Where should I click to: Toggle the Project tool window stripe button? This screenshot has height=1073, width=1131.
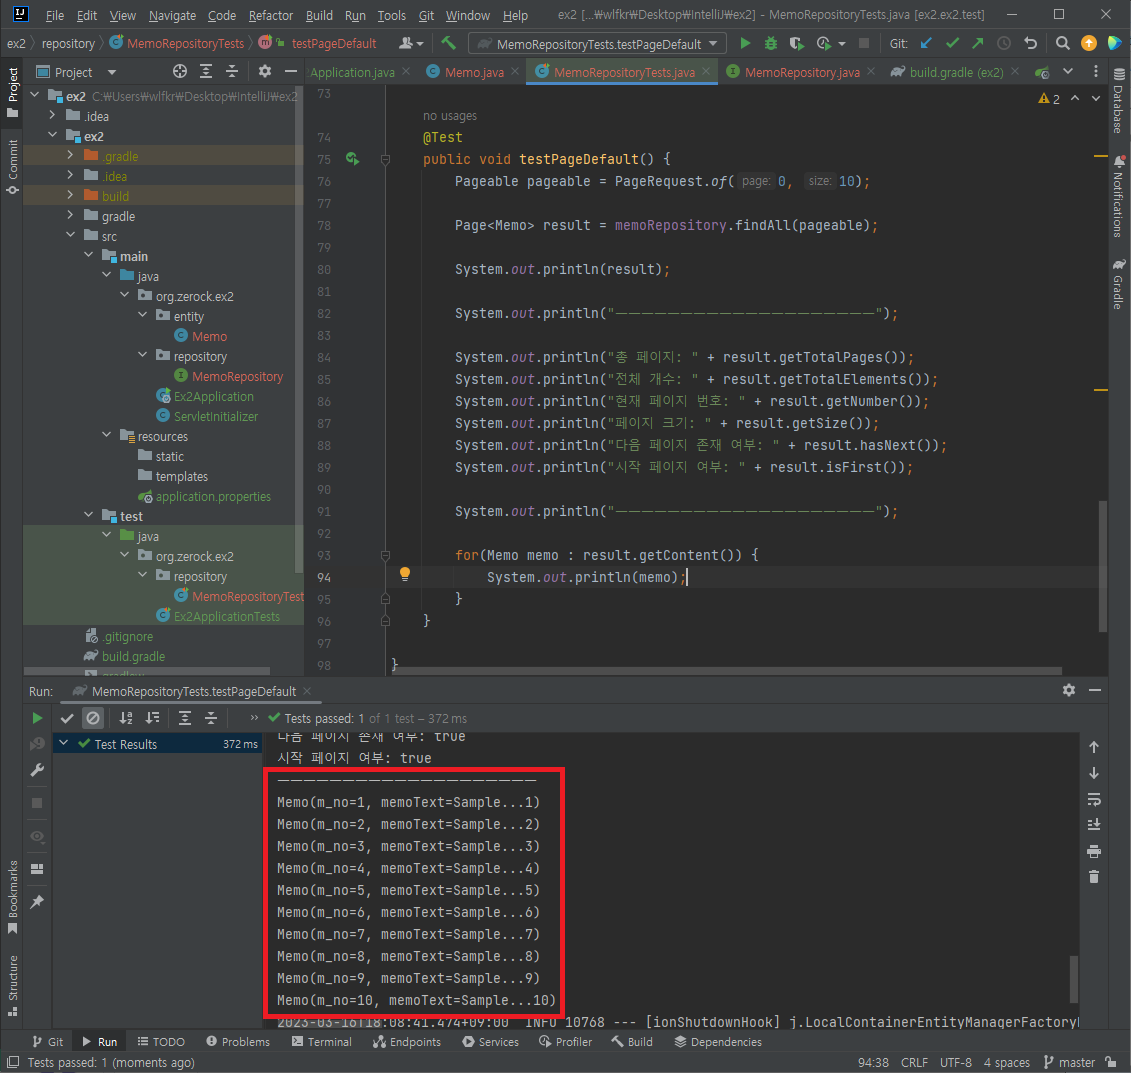click(12, 92)
